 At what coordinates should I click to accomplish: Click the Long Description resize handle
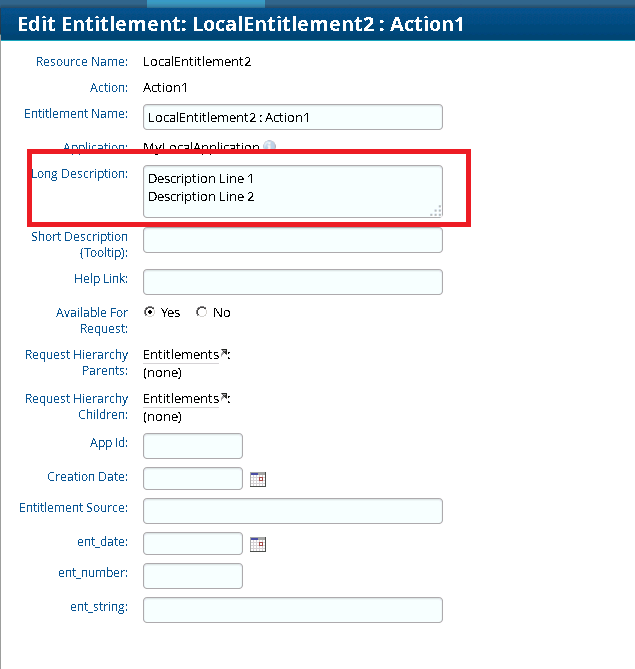click(436, 211)
